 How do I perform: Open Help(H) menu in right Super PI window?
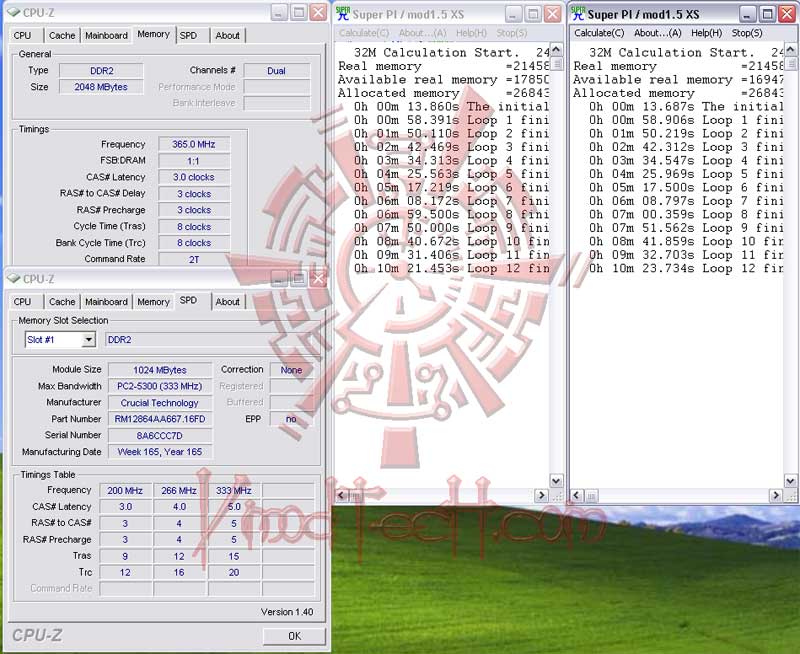click(x=706, y=33)
